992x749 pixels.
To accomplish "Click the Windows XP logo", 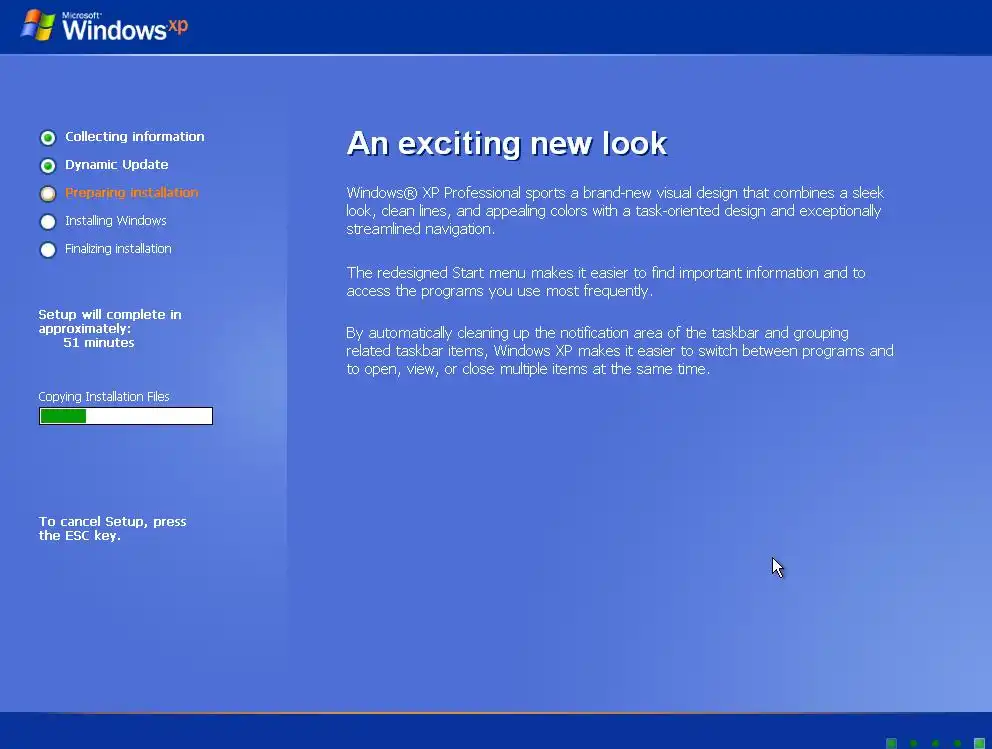I will pyautogui.click(x=104, y=27).
